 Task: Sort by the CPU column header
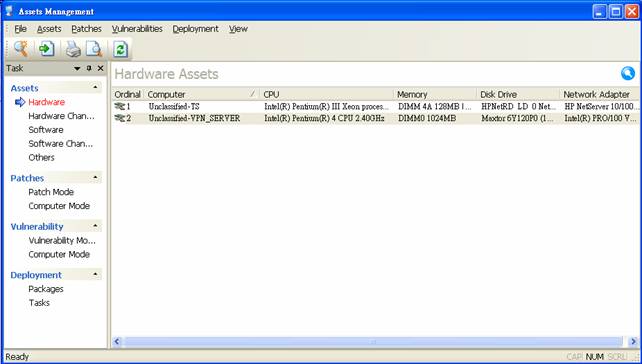(327, 94)
